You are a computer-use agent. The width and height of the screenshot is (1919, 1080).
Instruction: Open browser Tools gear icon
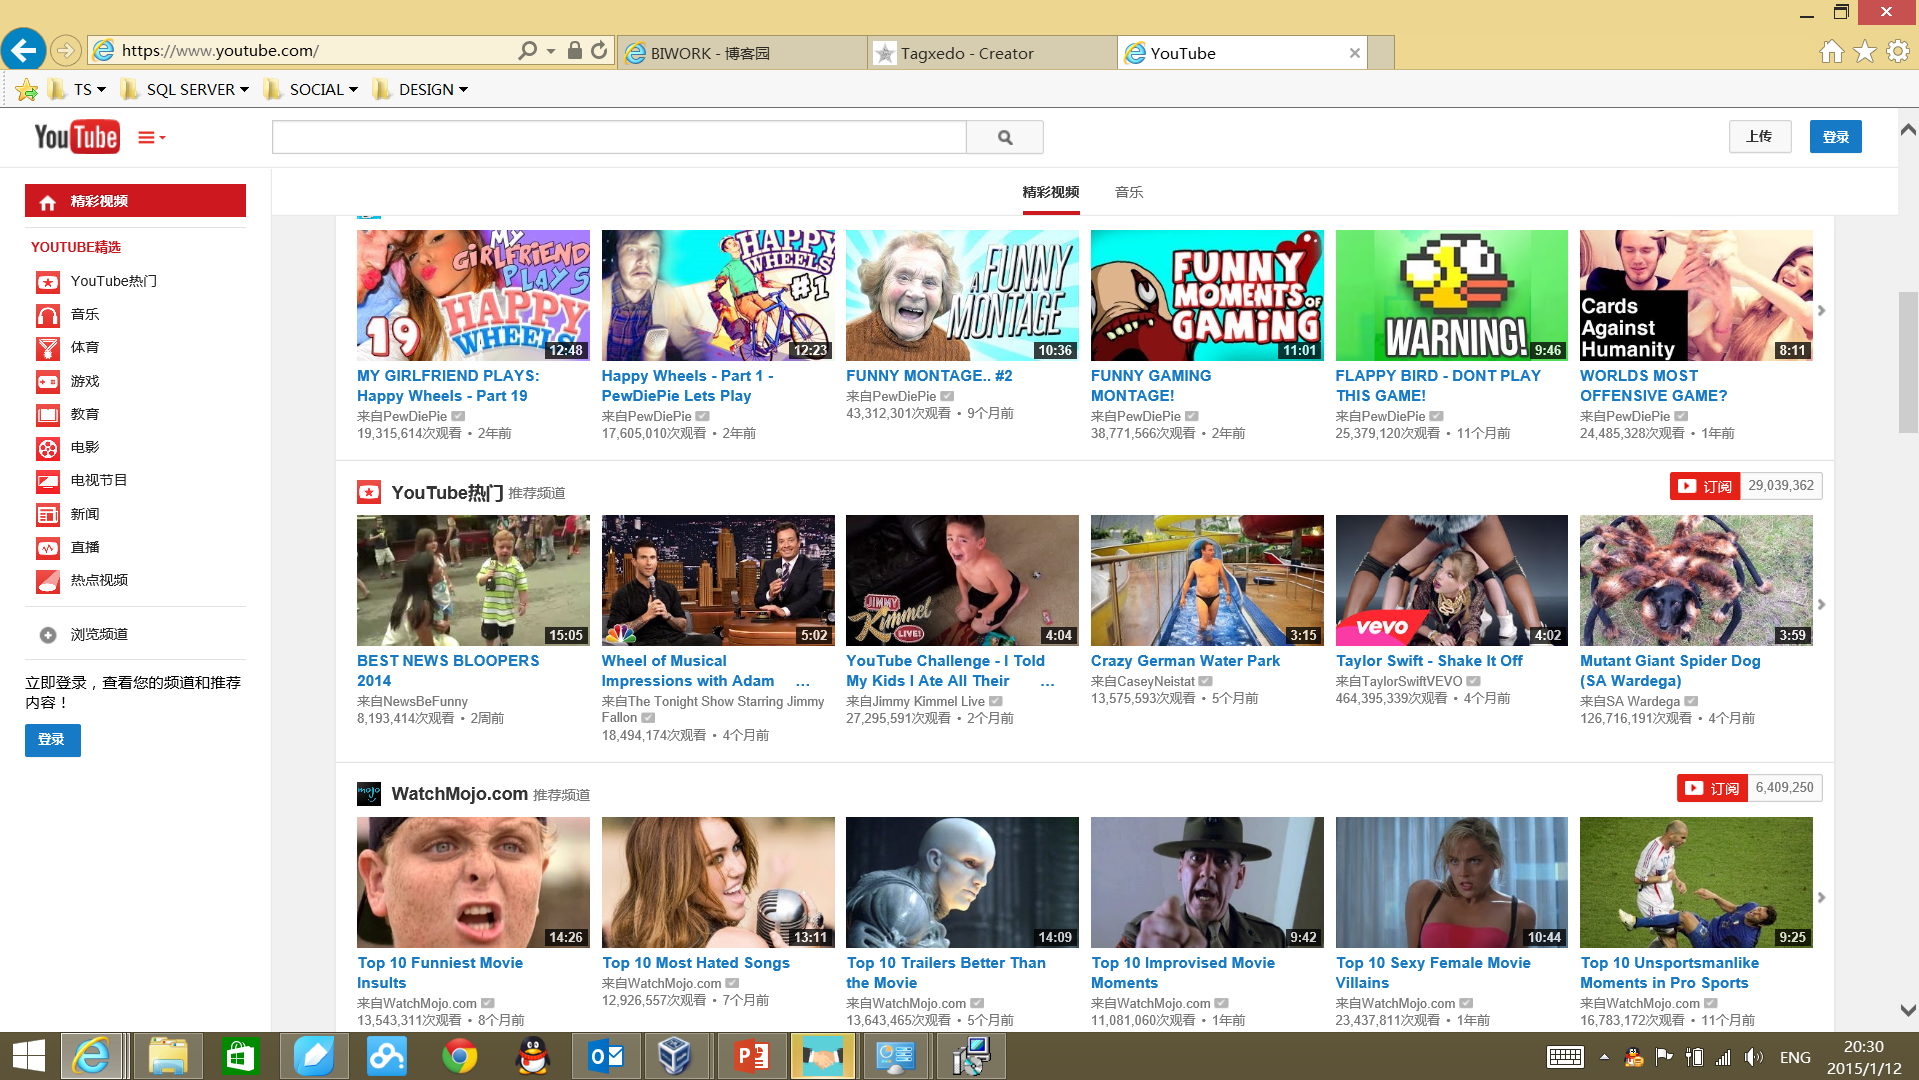click(x=1897, y=51)
